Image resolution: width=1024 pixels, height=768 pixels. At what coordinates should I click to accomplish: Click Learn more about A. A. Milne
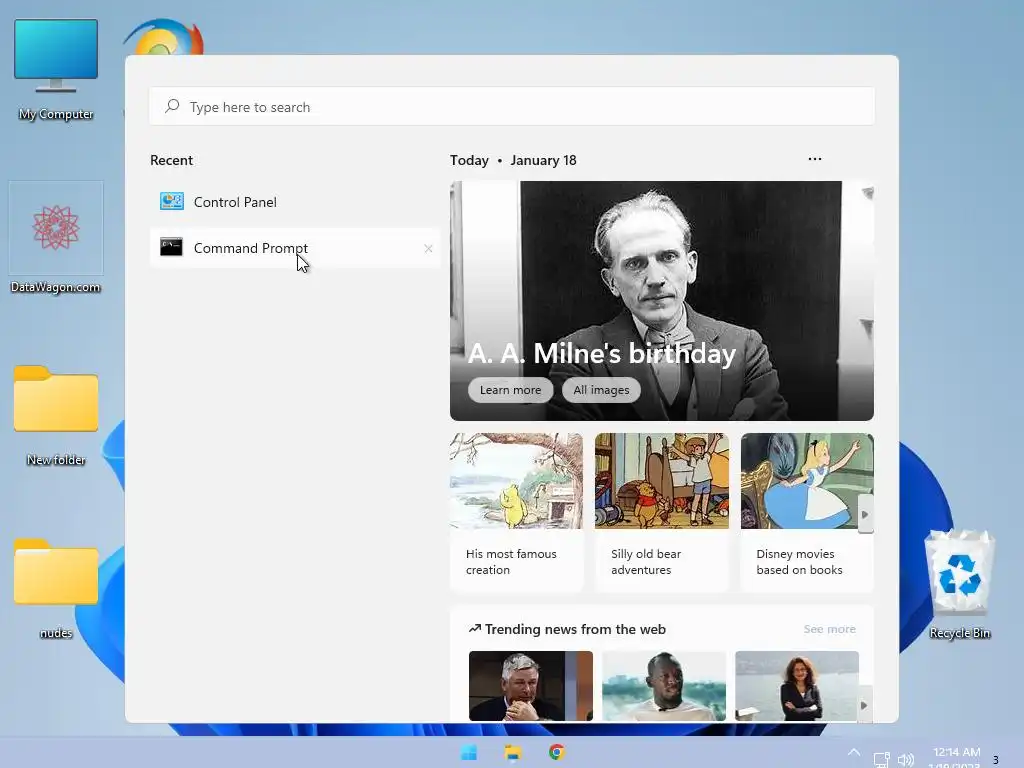tap(510, 390)
